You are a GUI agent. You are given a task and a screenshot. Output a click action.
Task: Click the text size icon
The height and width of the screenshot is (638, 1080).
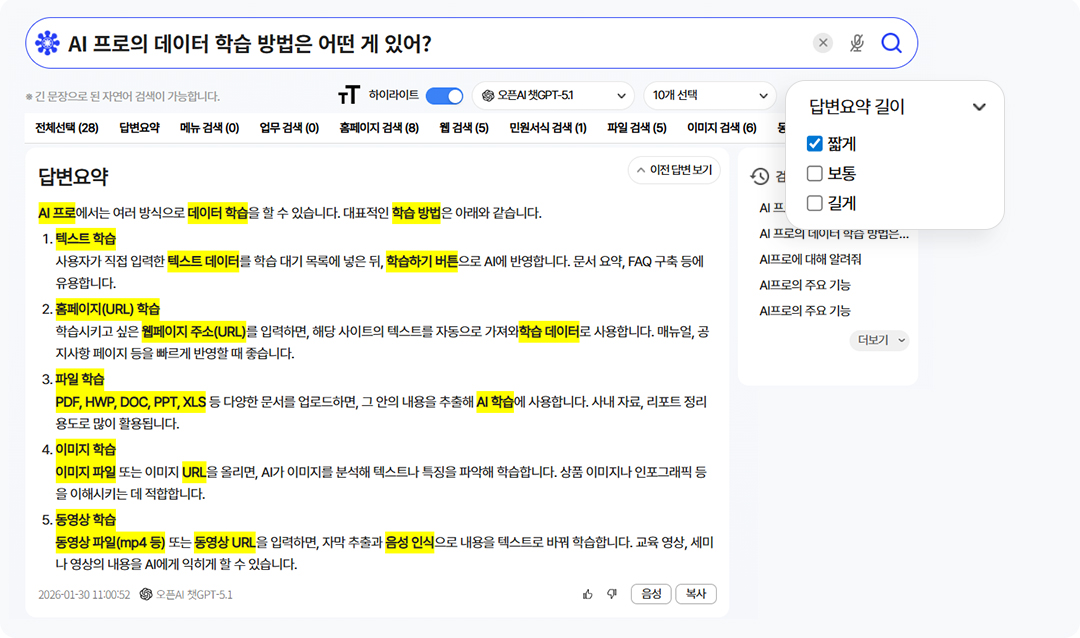[348, 96]
